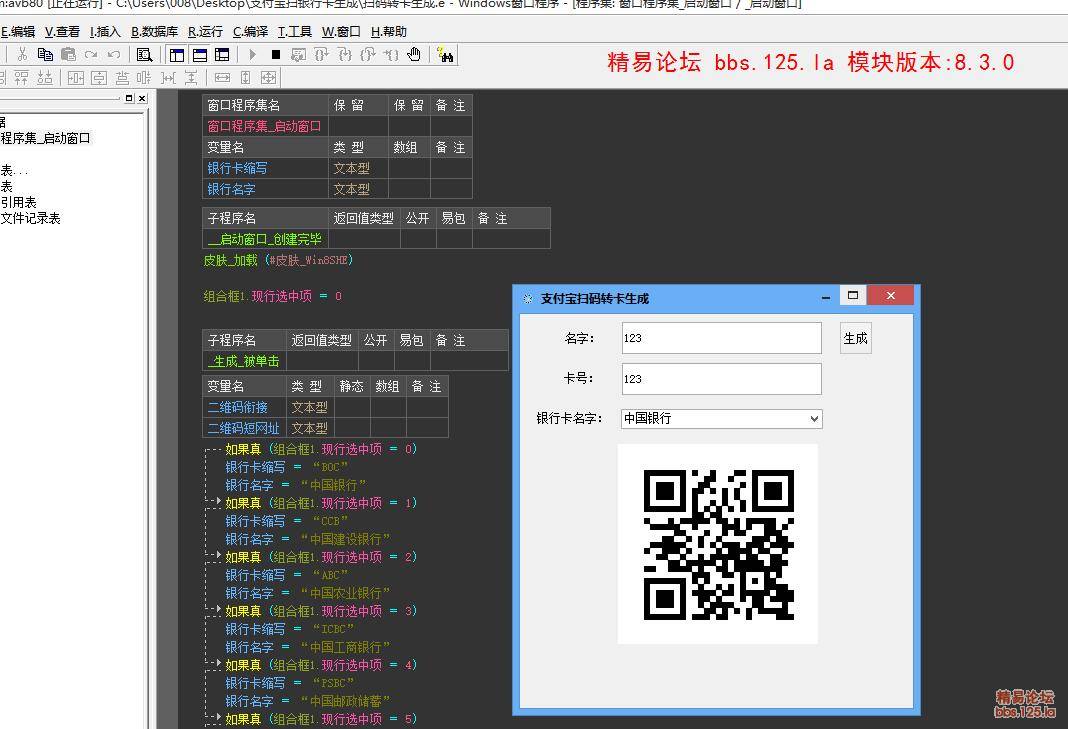
Task: Click the Cut scissors toolbar icon
Action: pos(22,55)
